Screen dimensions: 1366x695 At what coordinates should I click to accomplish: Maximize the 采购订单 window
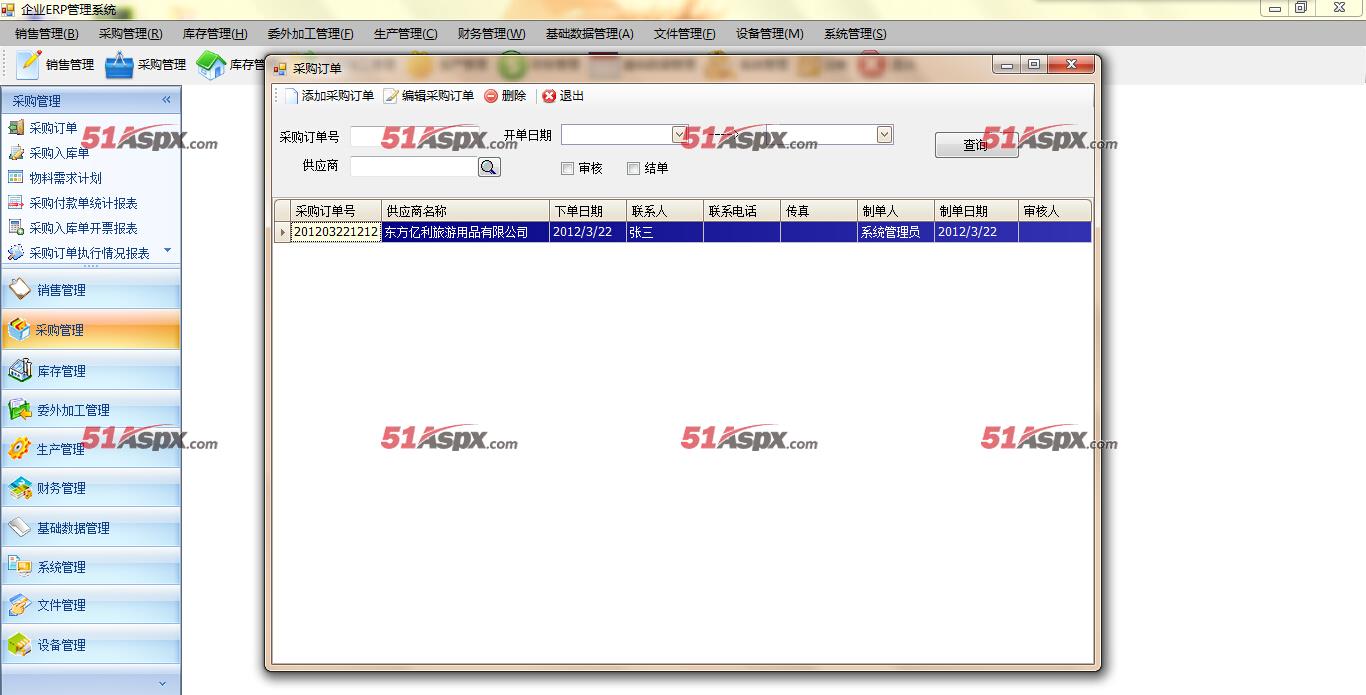(x=1034, y=65)
